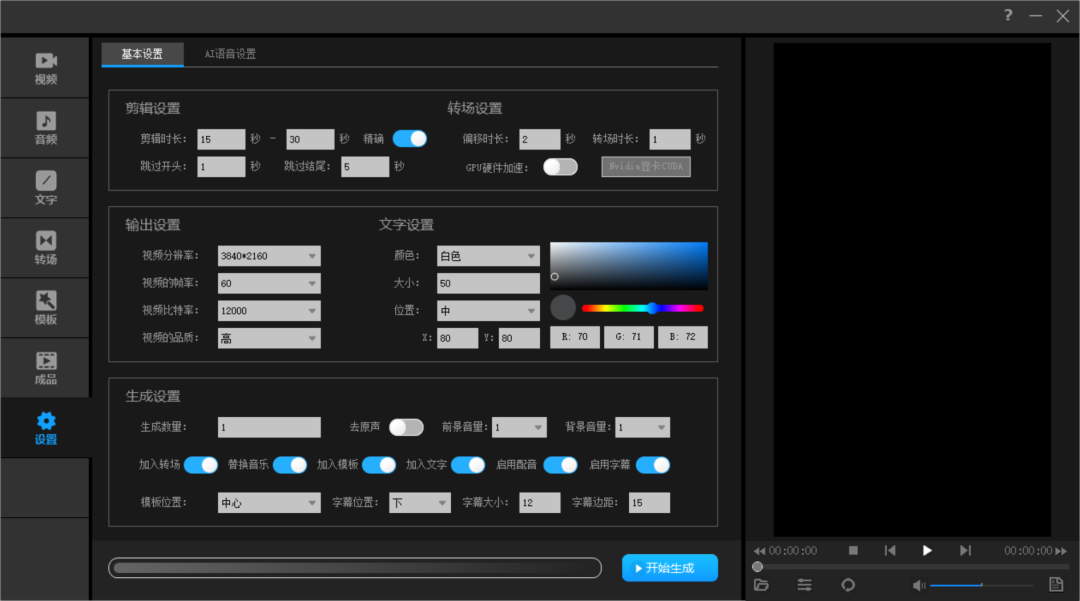Click the loop/refresh icon below player
This screenshot has width=1080, height=601.
click(848, 584)
